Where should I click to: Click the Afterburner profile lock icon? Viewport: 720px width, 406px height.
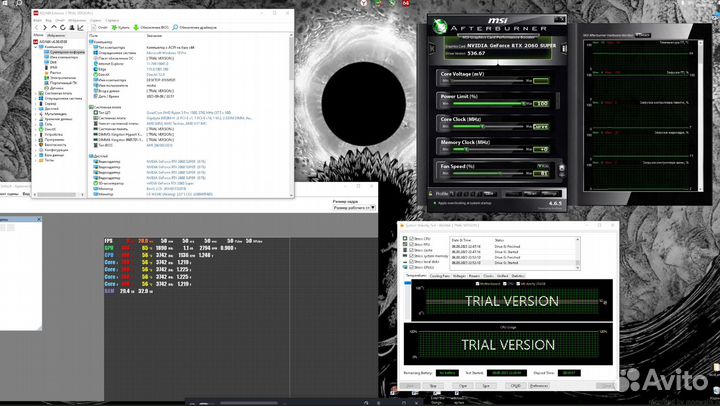431,193
